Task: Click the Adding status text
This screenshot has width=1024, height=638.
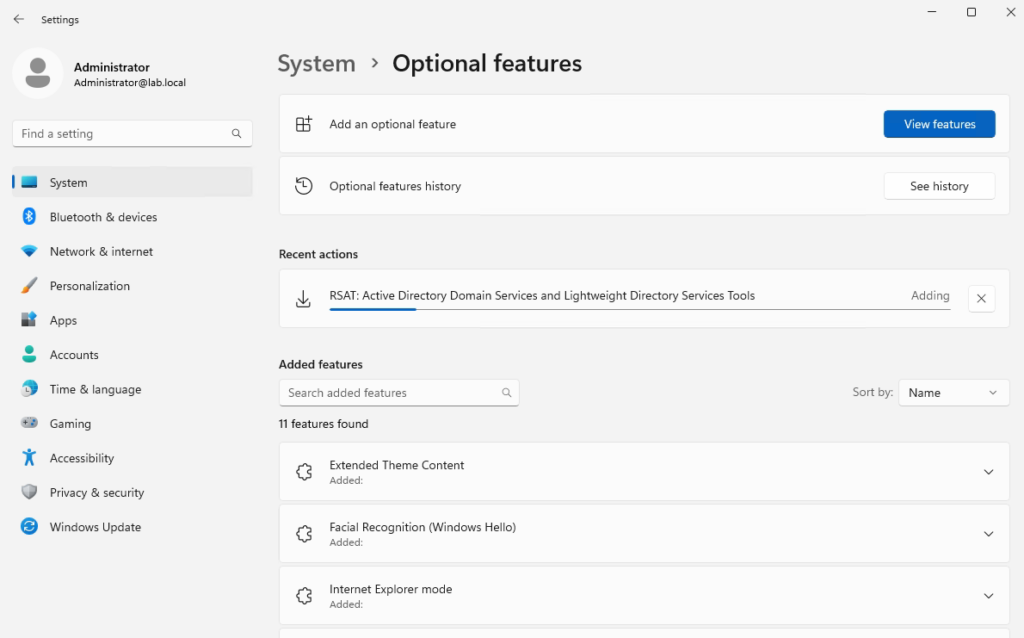Action: (930, 296)
